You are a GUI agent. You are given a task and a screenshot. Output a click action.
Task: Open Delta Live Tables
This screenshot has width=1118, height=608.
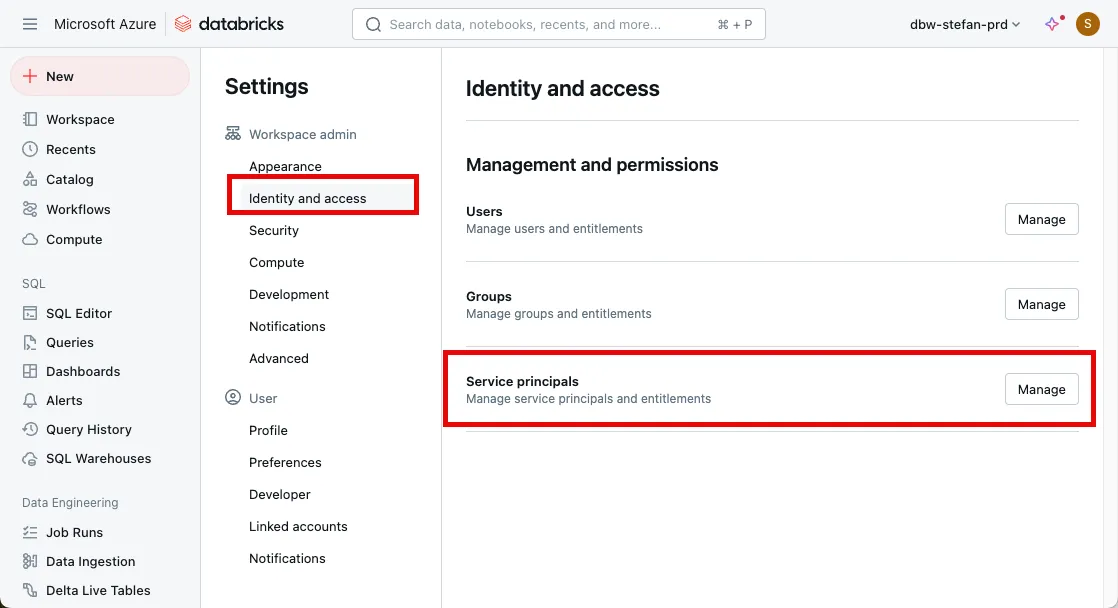point(98,590)
